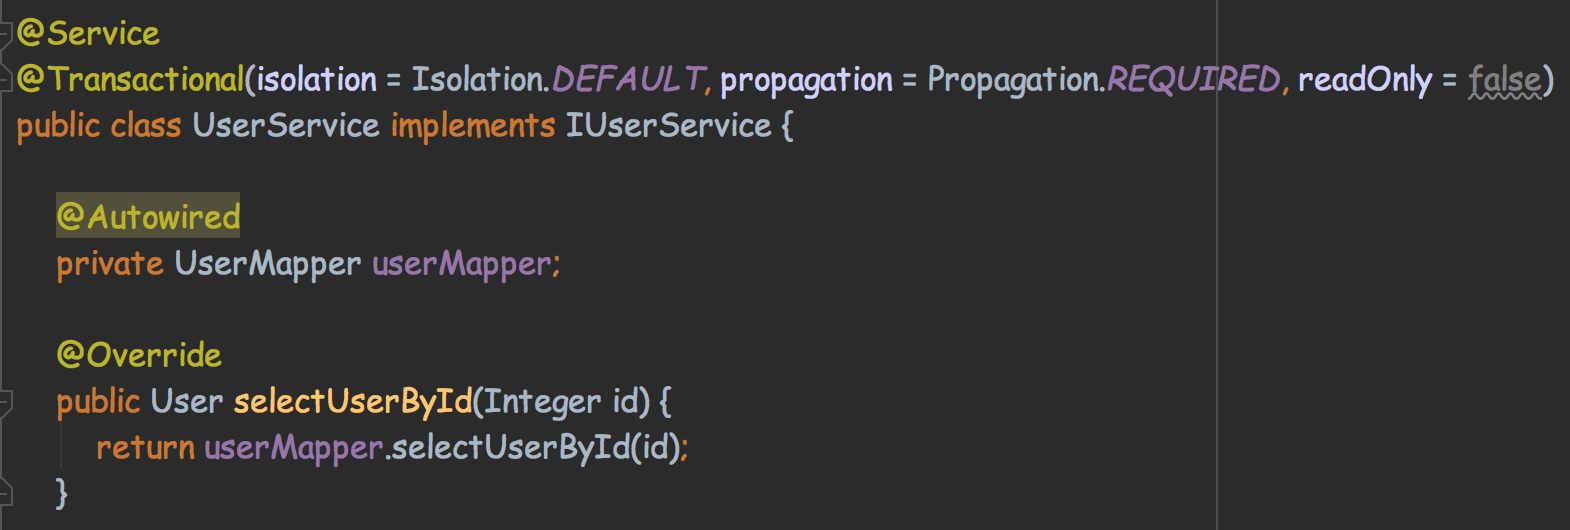The height and width of the screenshot is (530, 1570).
Task: Click the @Override annotation
Action: click(x=139, y=355)
